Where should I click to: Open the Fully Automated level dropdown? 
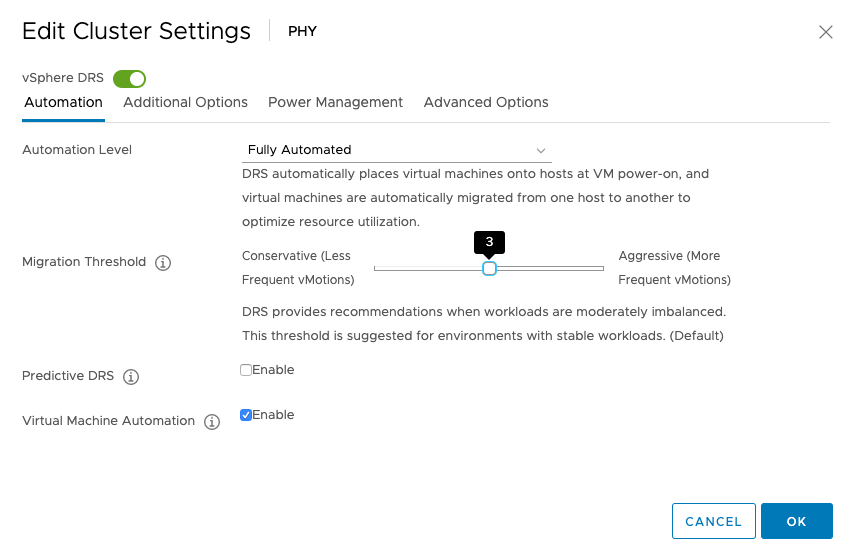396,150
